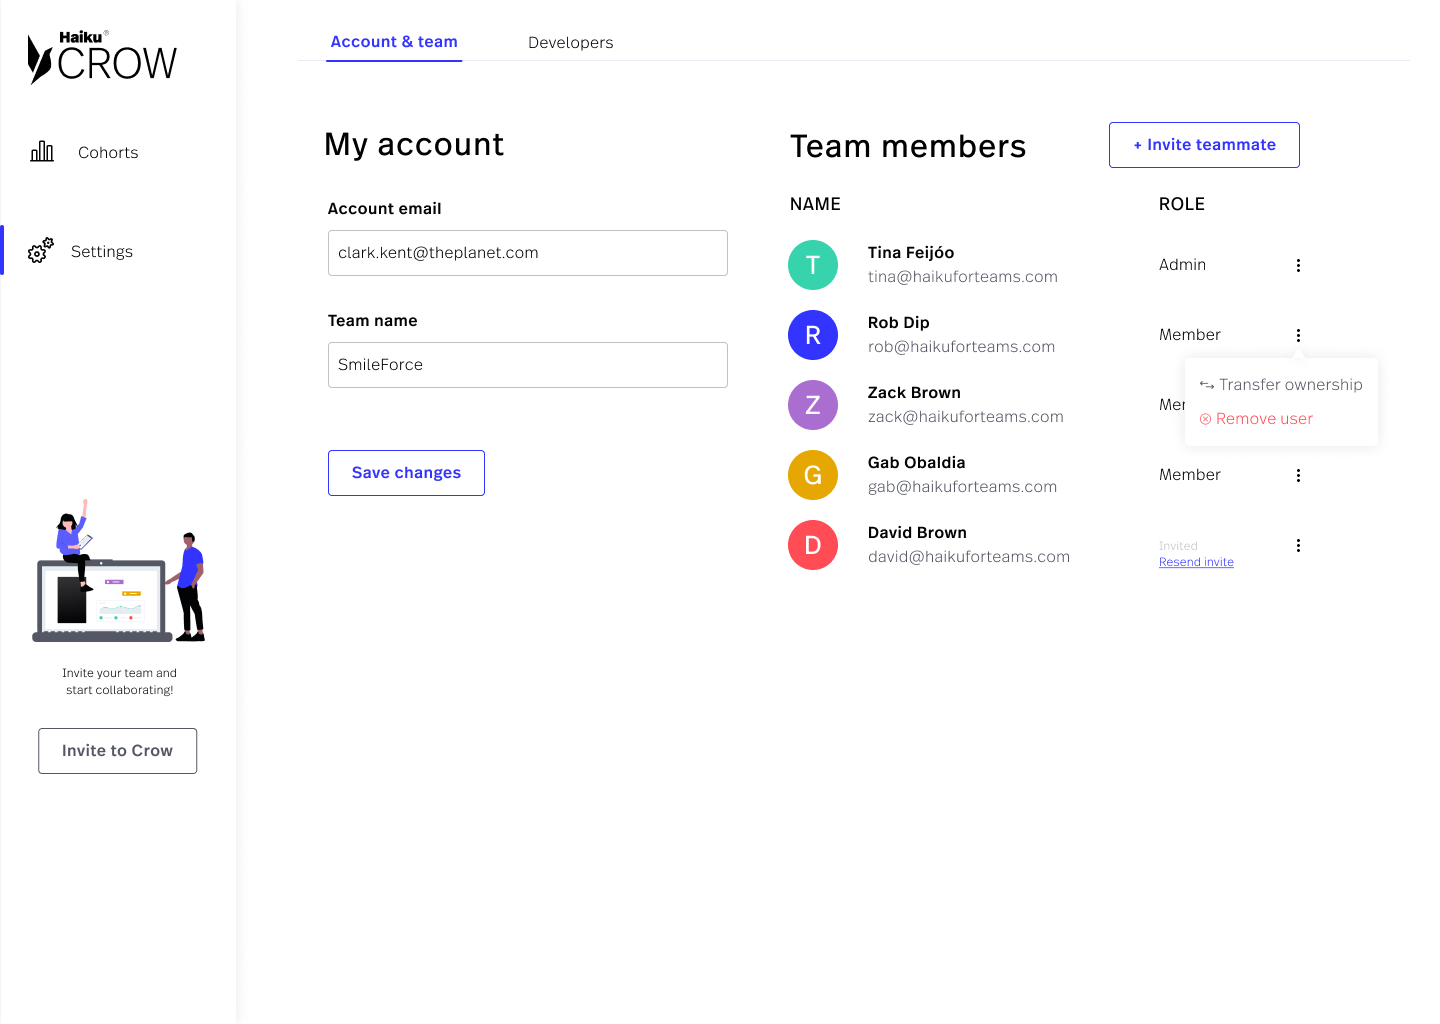Switch to the Account & team tab
The image size is (1440, 1024).
click(x=394, y=42)
